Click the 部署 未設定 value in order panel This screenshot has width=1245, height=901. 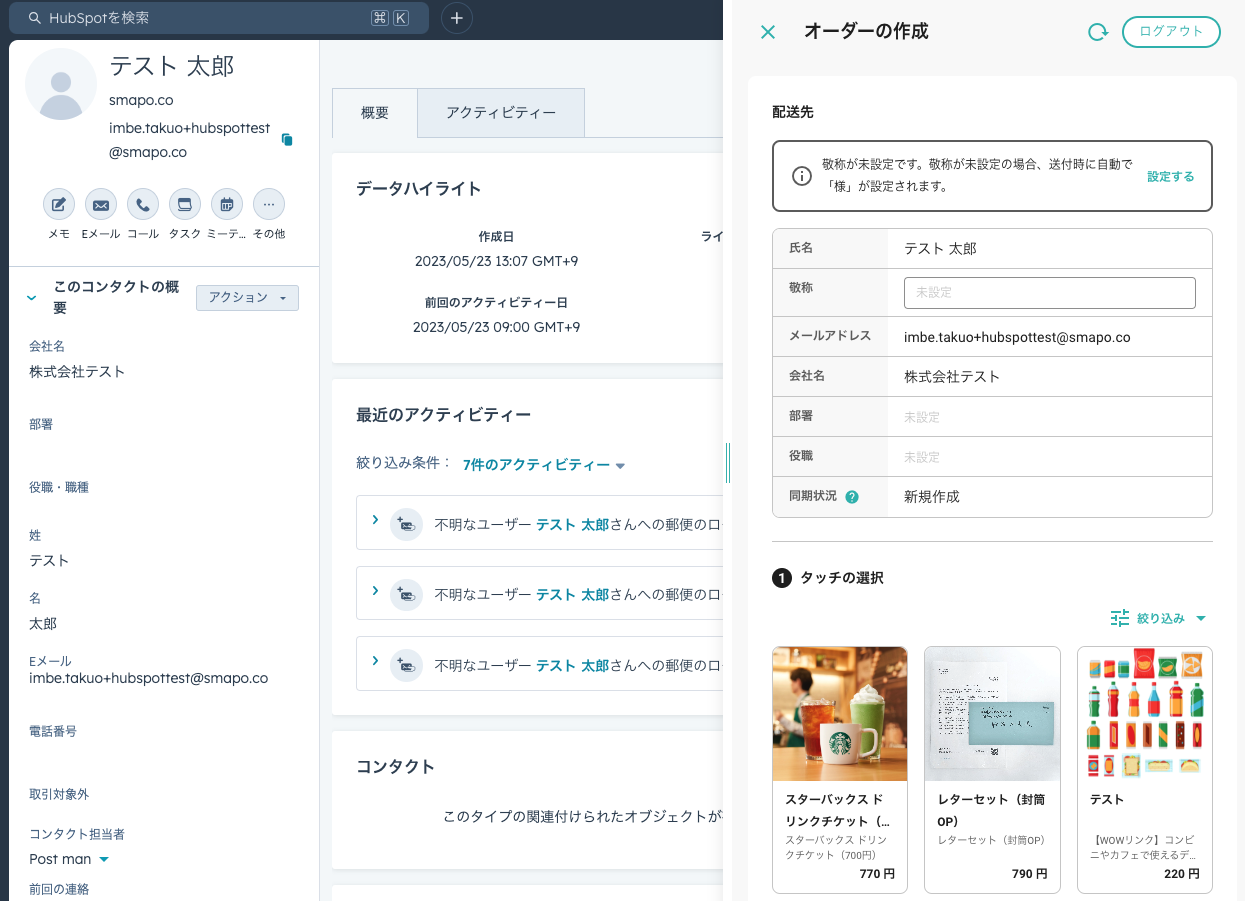point(922,417)
